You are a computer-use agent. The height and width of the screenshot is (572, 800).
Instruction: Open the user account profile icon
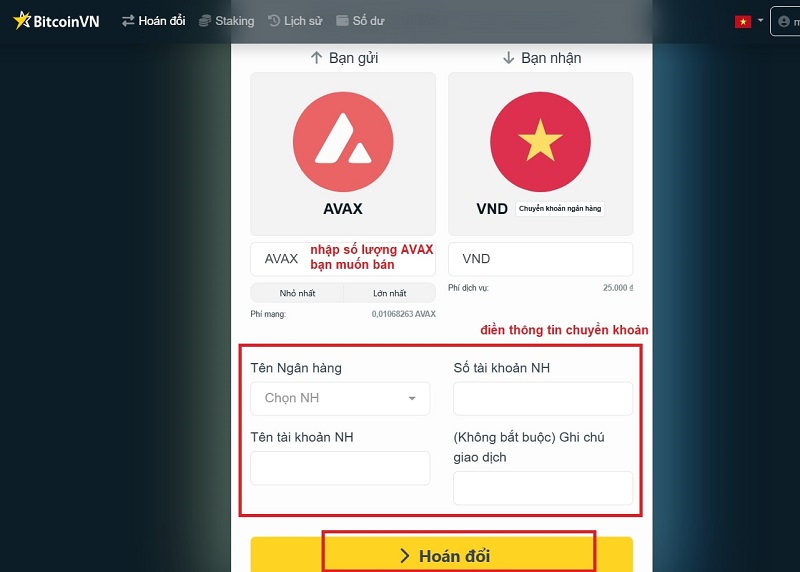[x=784, y=21]
